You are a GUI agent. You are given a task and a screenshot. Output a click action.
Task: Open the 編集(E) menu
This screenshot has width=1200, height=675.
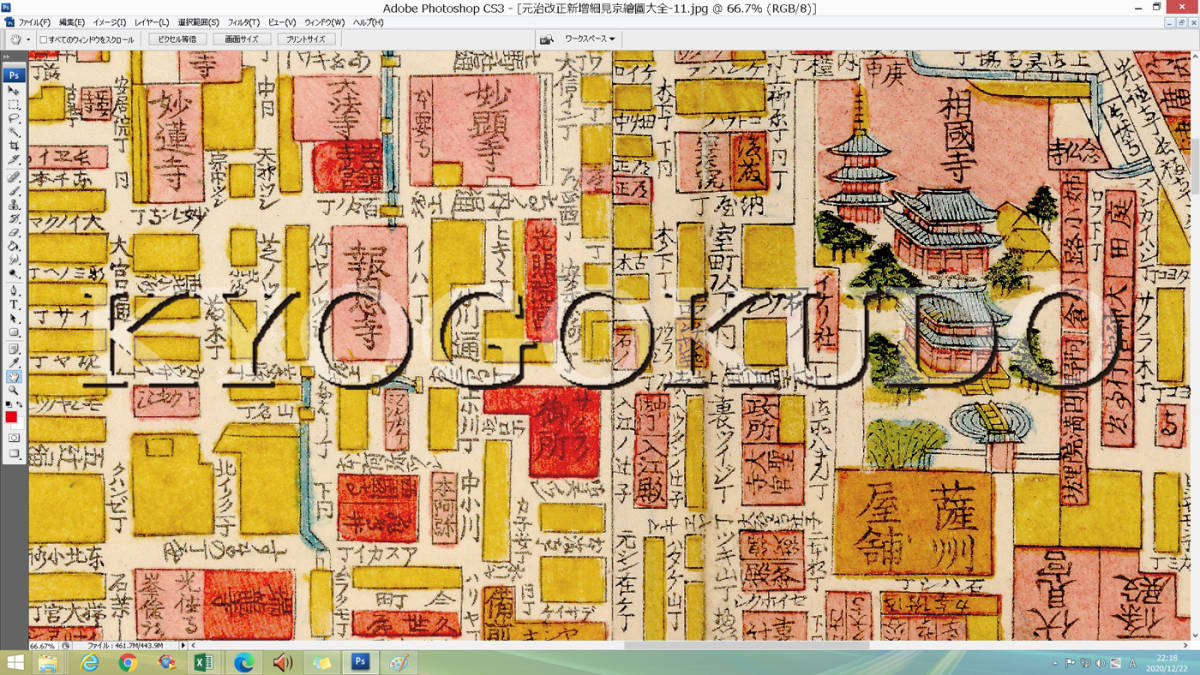point(72,22)
